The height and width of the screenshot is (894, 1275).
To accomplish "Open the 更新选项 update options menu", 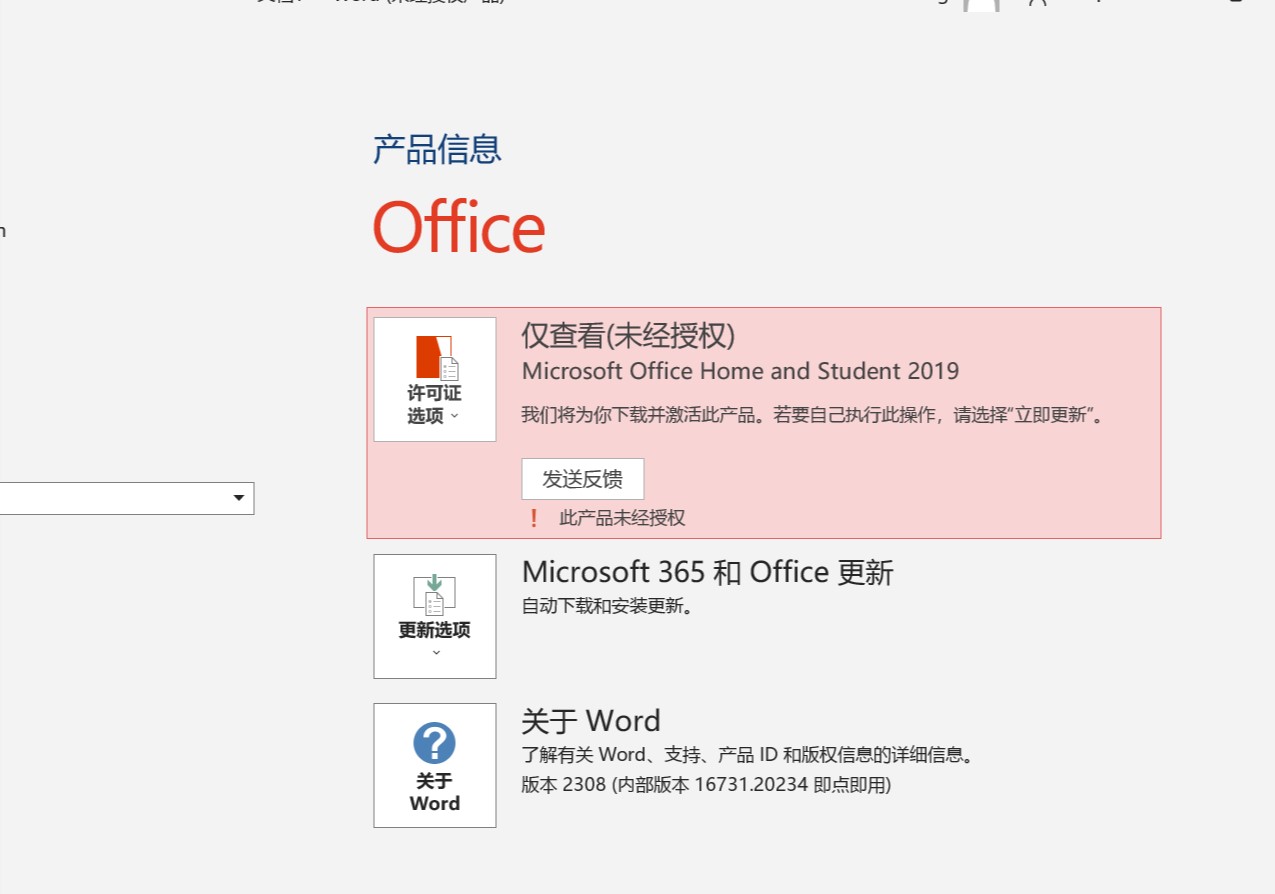I will click(x=435, y=616).
